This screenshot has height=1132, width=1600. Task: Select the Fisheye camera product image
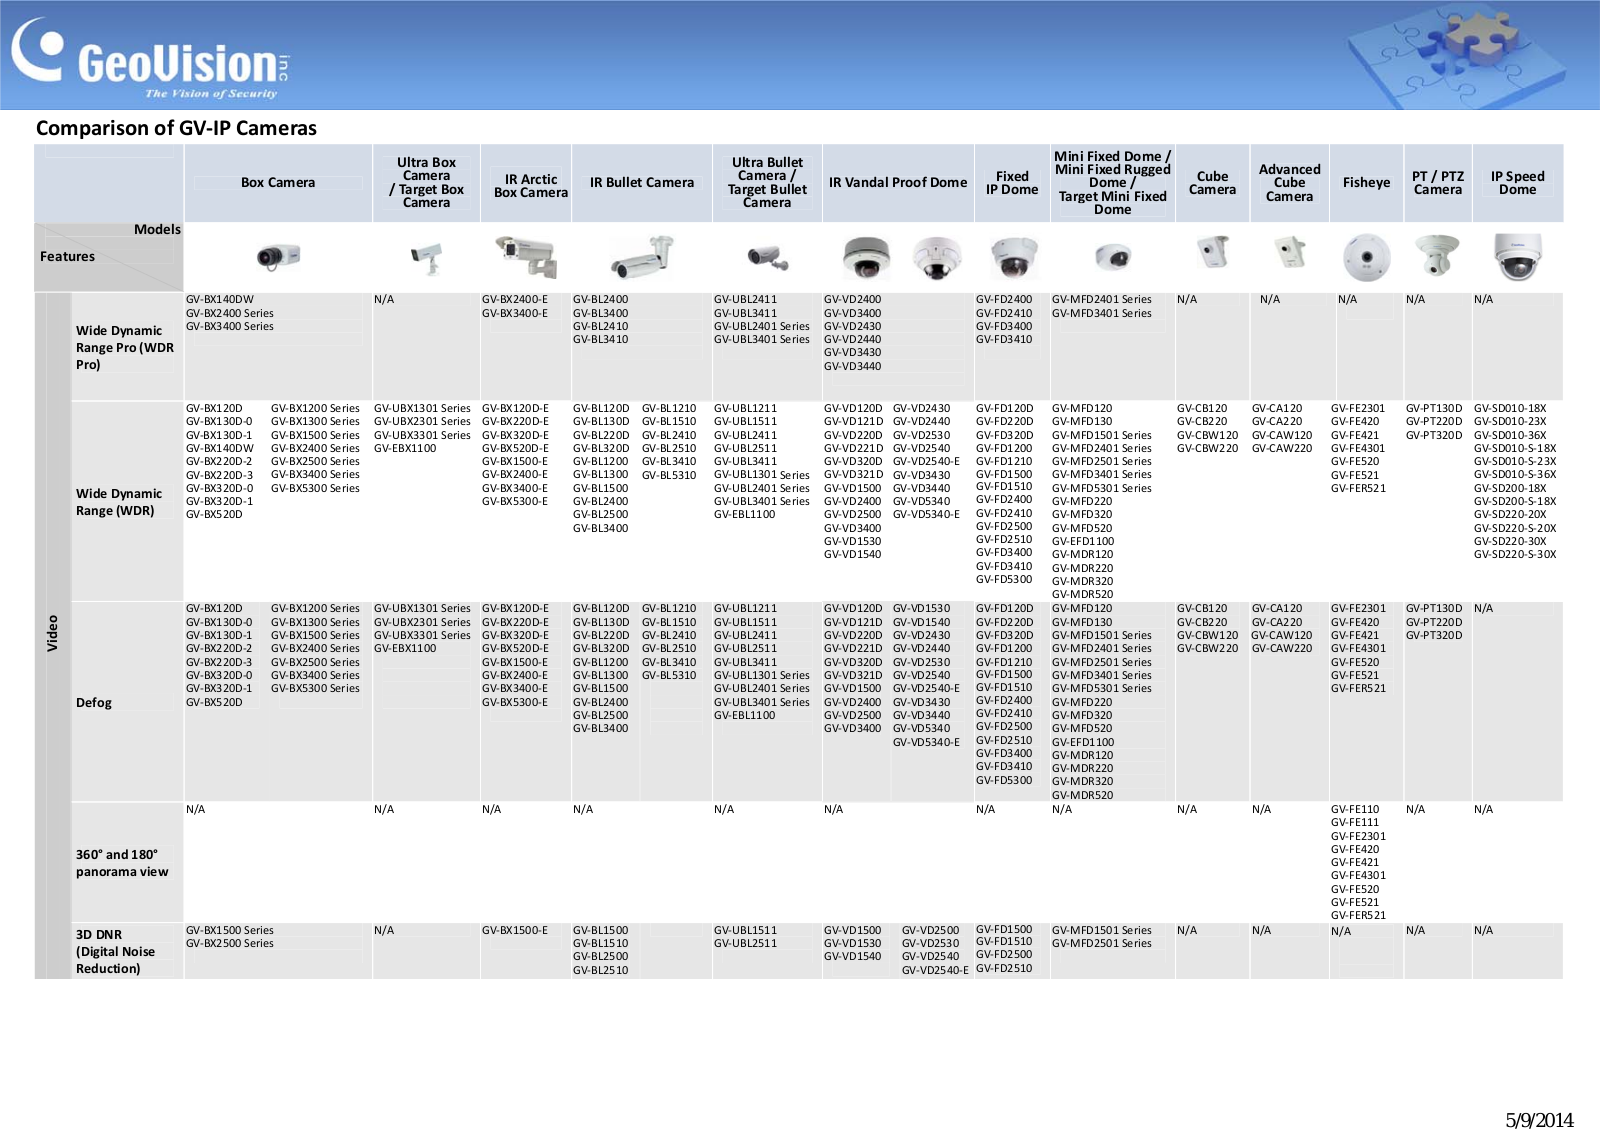click(x=1366, y=258)
